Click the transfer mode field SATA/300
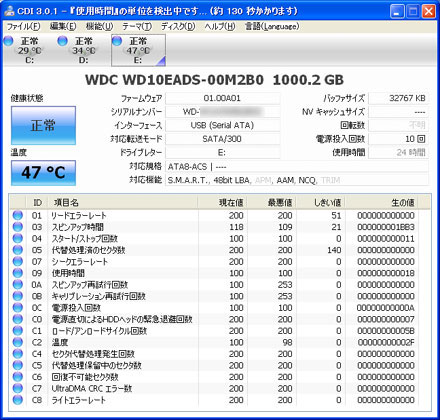Screen dimensions: 440x420 tap(222, 139)
